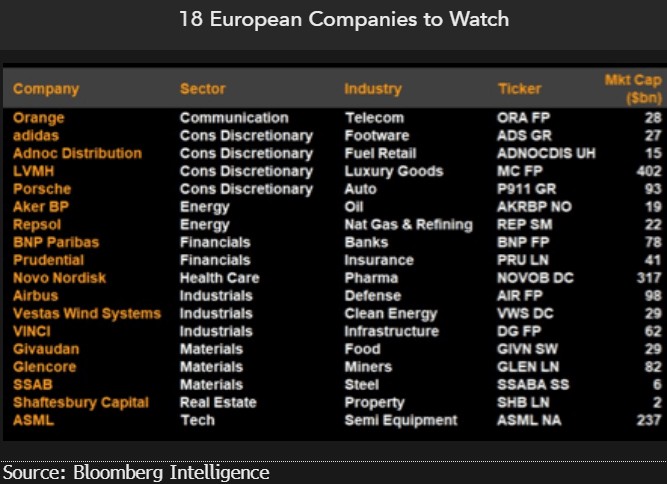Select the Glencore company name

pyautogui.click(x=44, y=367)
